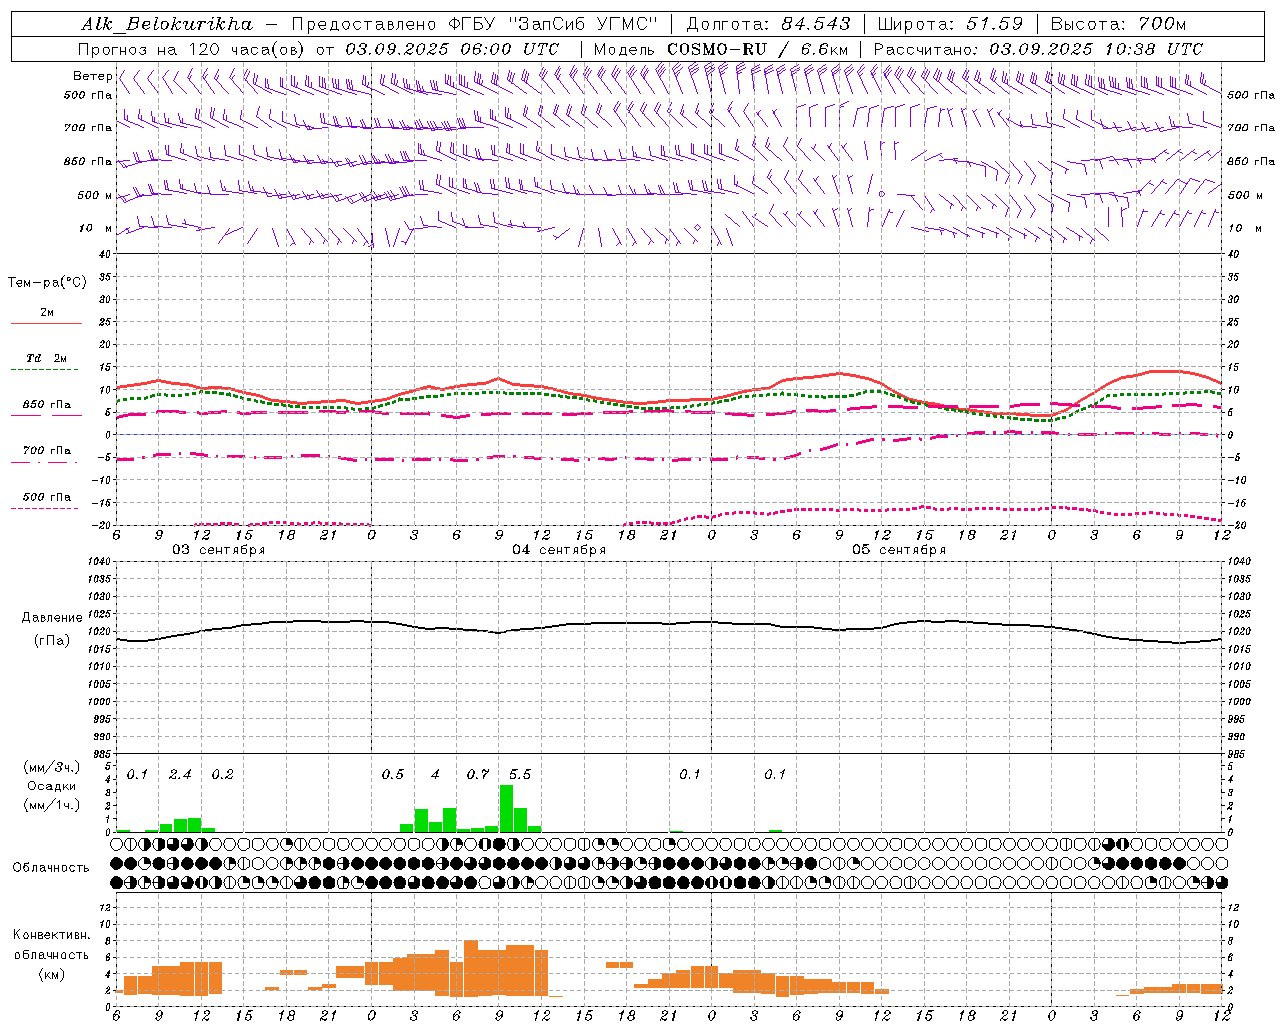This screenshot has width=1280, height=1024.
Task: Click the '0.7' precipitation total value
Action: click(x=478, y=774)
